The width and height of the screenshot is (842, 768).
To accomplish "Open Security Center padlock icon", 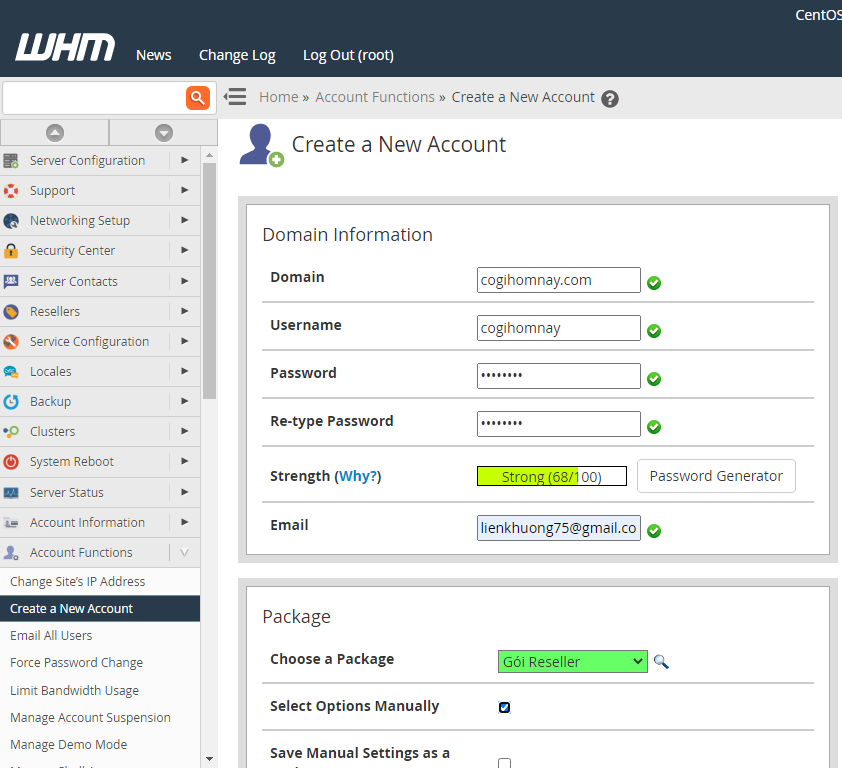I will pyautogui.click(x=11, y=251).
